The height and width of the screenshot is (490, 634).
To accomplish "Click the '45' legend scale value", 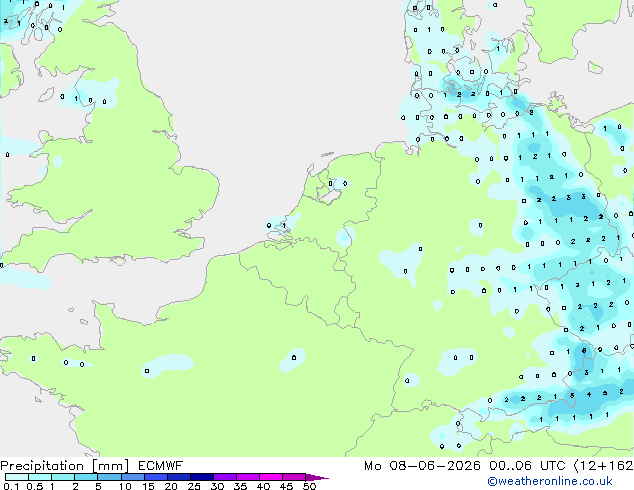I will point(286,486).
